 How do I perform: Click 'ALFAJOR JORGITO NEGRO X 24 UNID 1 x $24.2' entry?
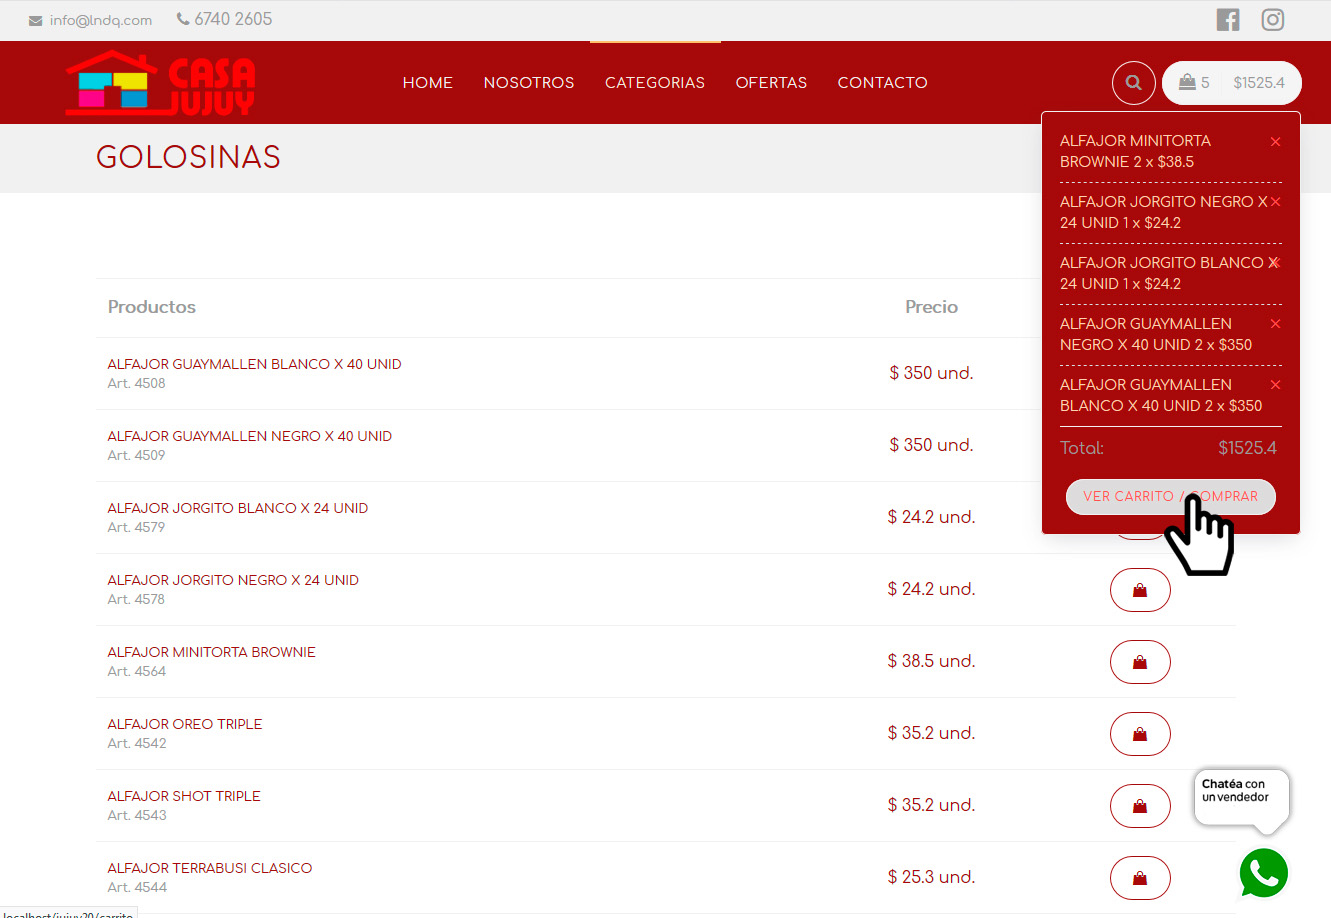[x=1164, y=212]
